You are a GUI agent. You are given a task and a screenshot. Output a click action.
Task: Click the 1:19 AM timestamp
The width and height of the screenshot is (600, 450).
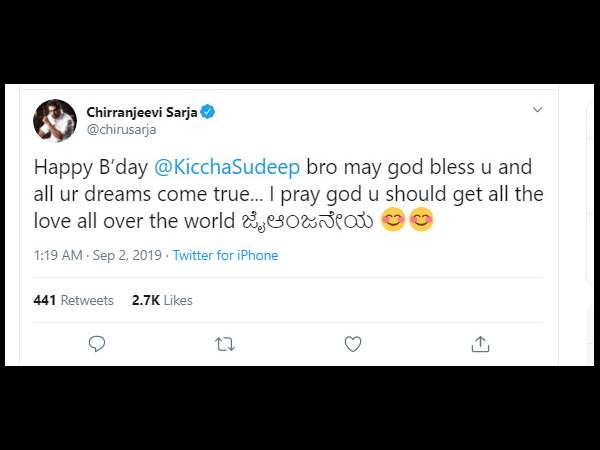click(58, 255)
